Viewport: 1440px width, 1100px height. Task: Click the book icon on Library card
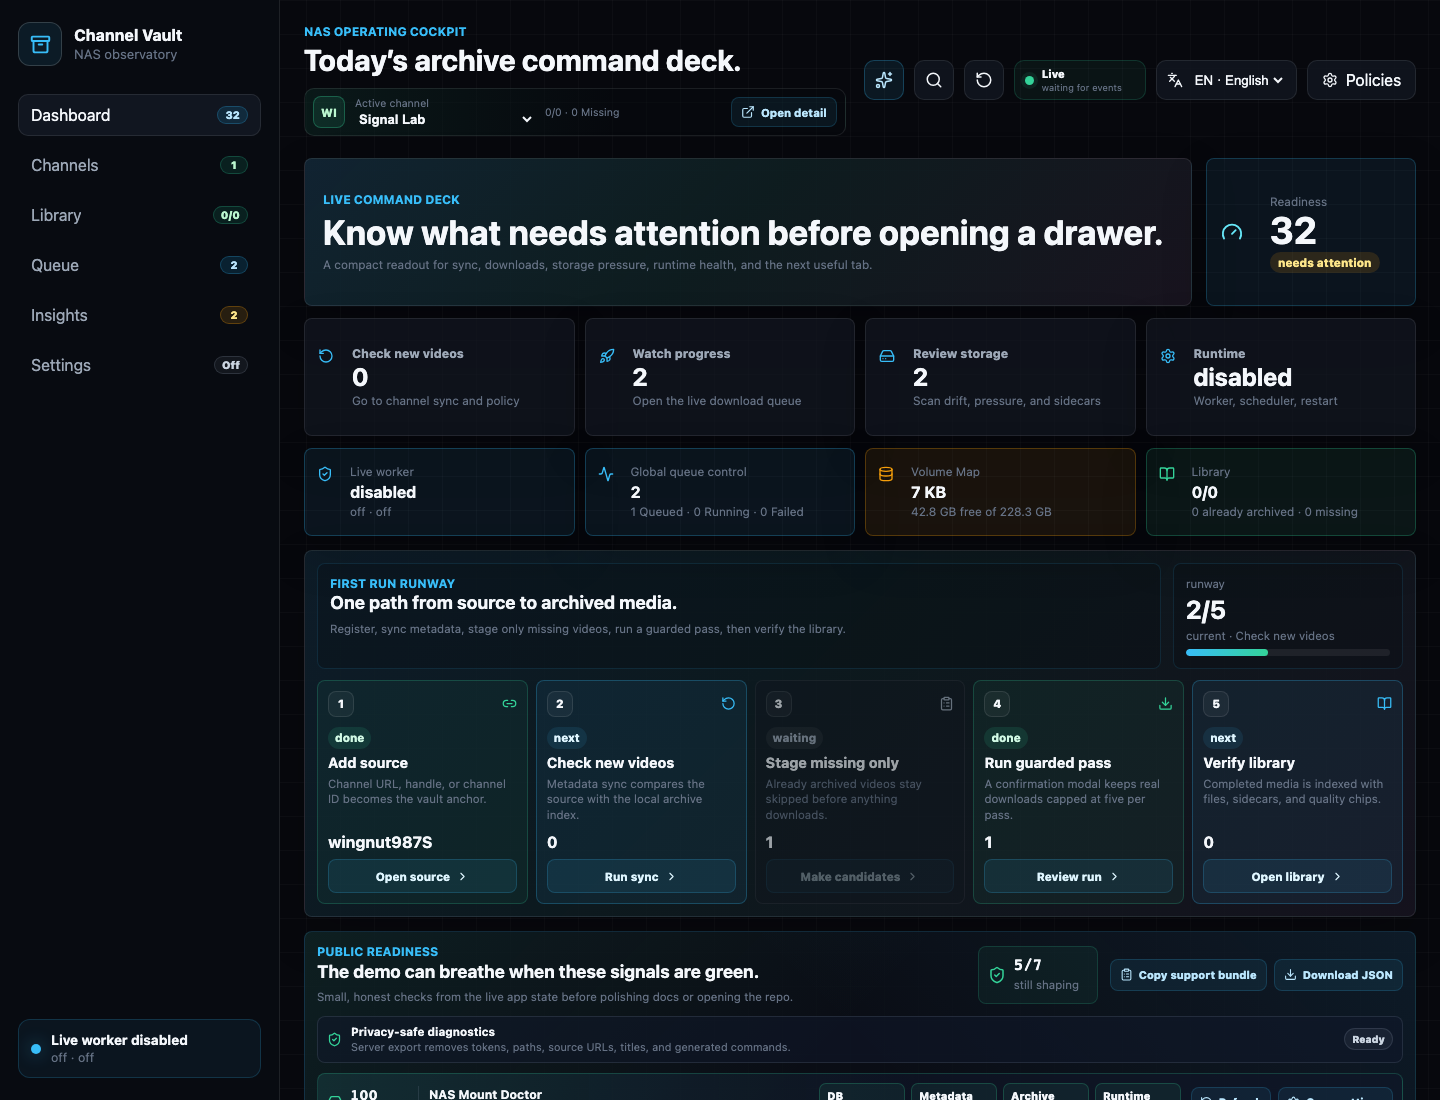[1167, 474]
